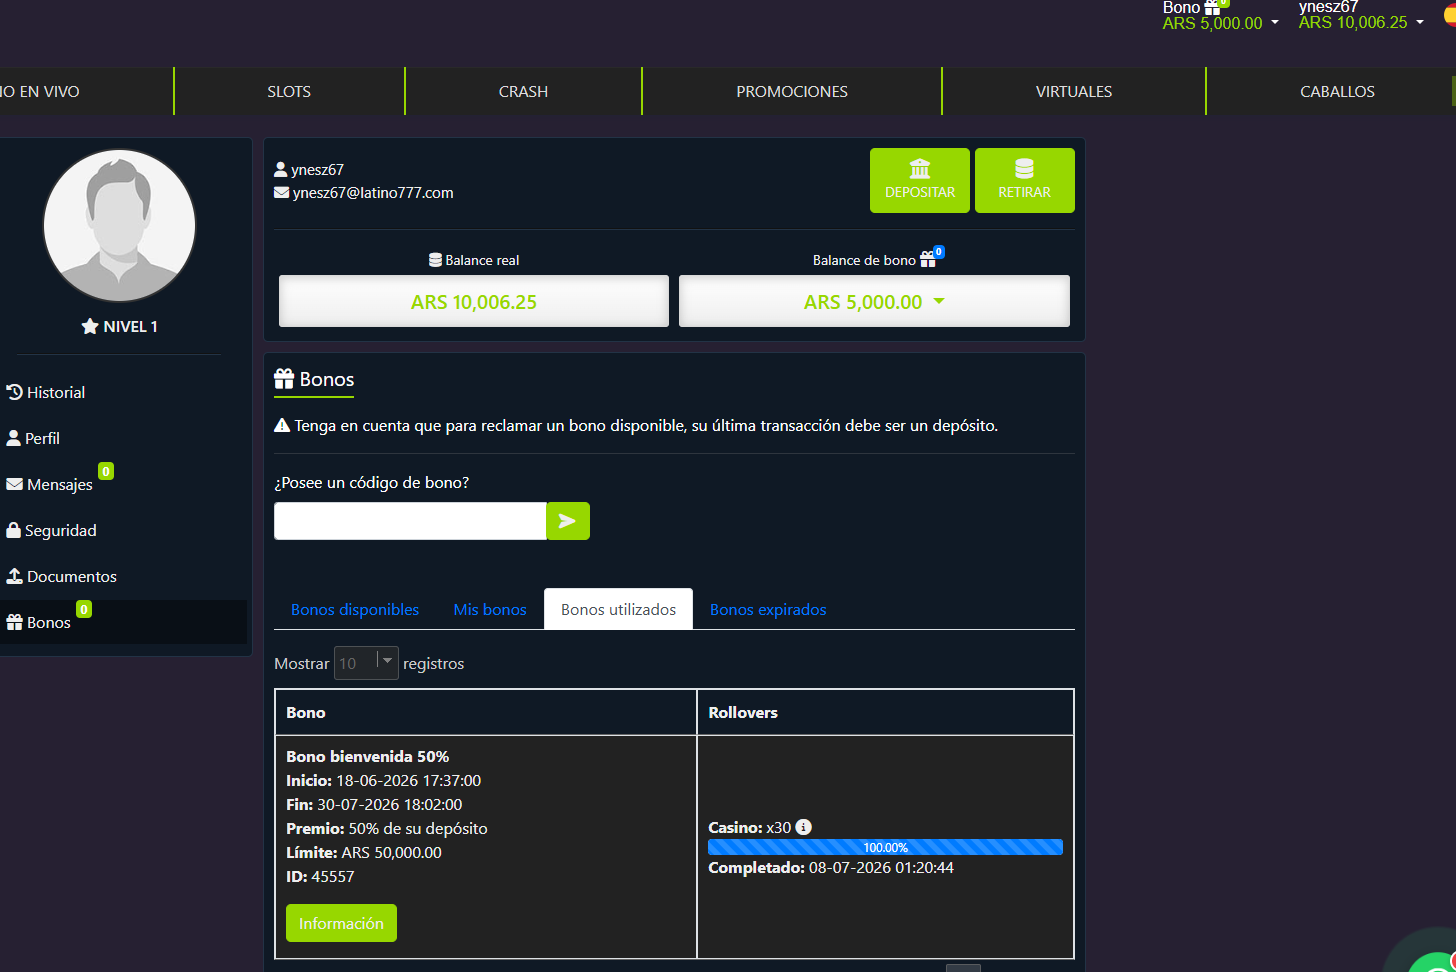Screen dimensions: 1456x972
Task: Expand the Bono balance dropdown in header
Action: [1220, 15]
